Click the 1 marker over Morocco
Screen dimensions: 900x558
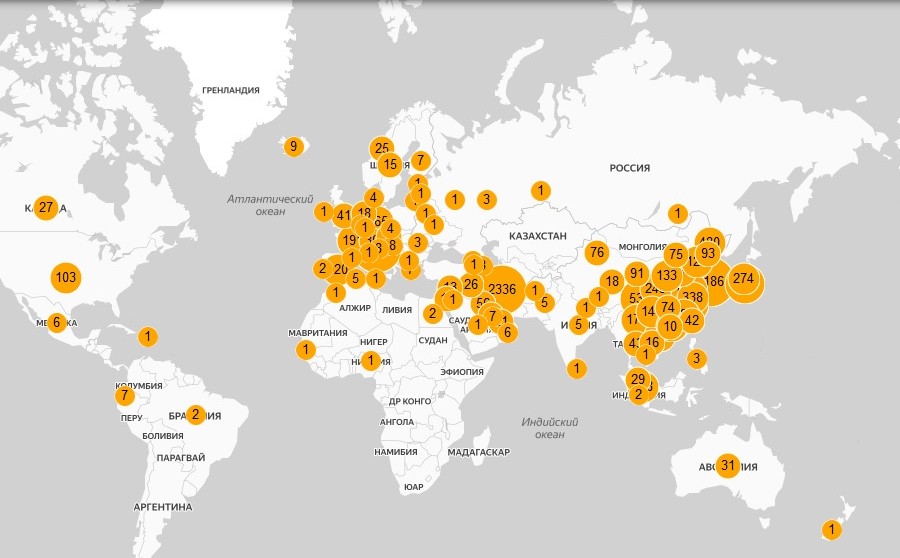pyautogui.click(x=336, y=293)
